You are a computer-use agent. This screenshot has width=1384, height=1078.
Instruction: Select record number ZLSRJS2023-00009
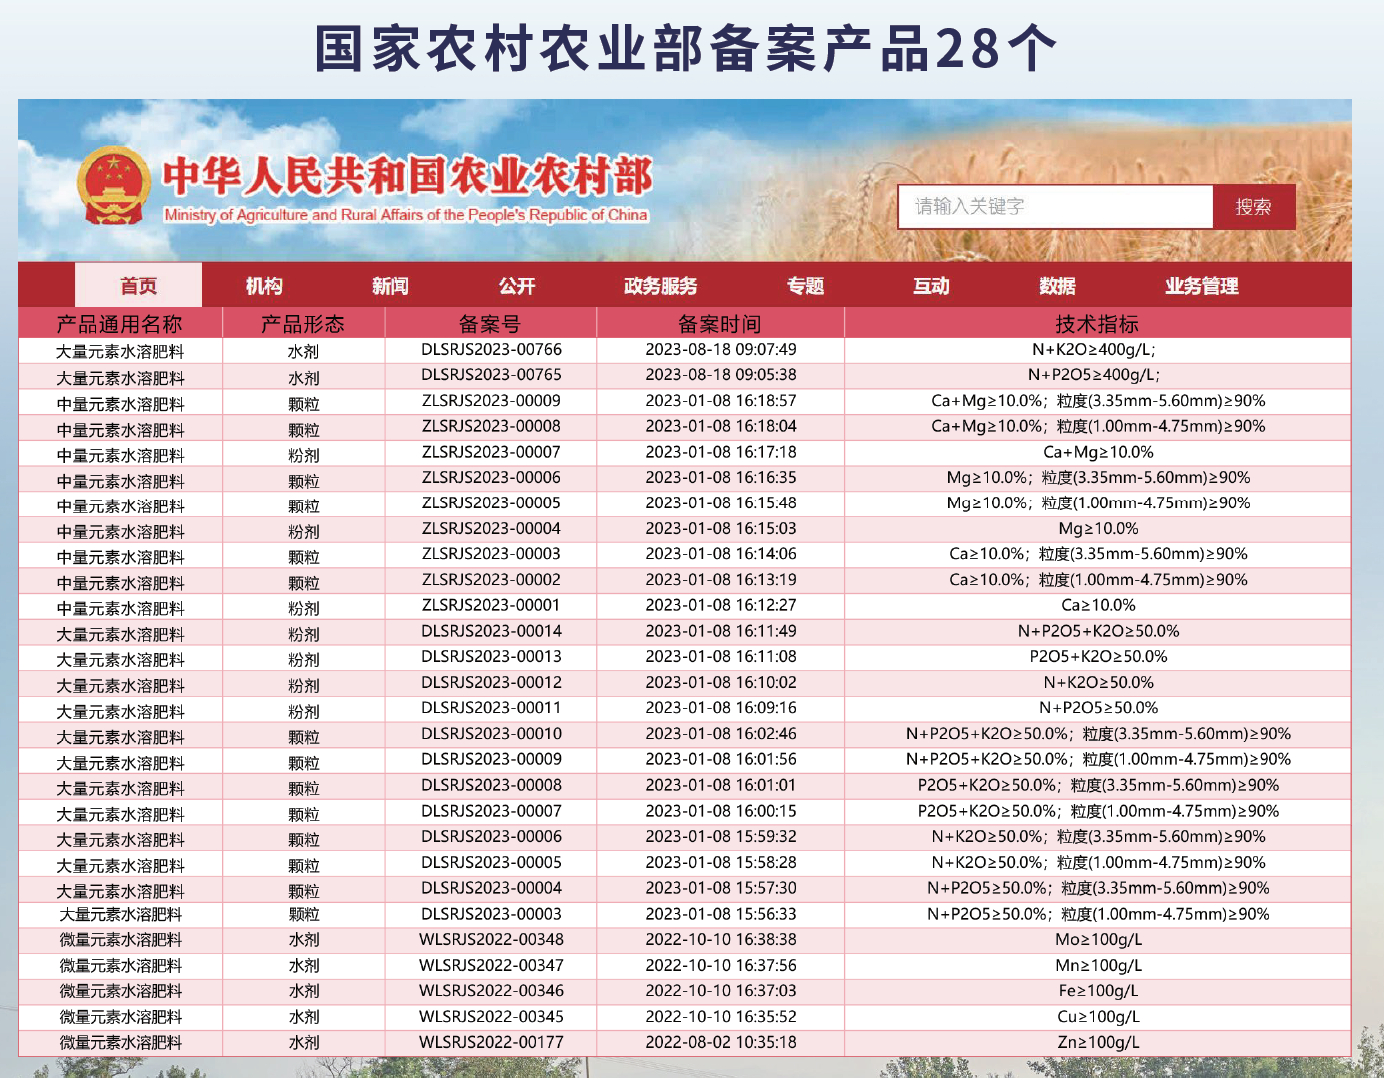491,400
